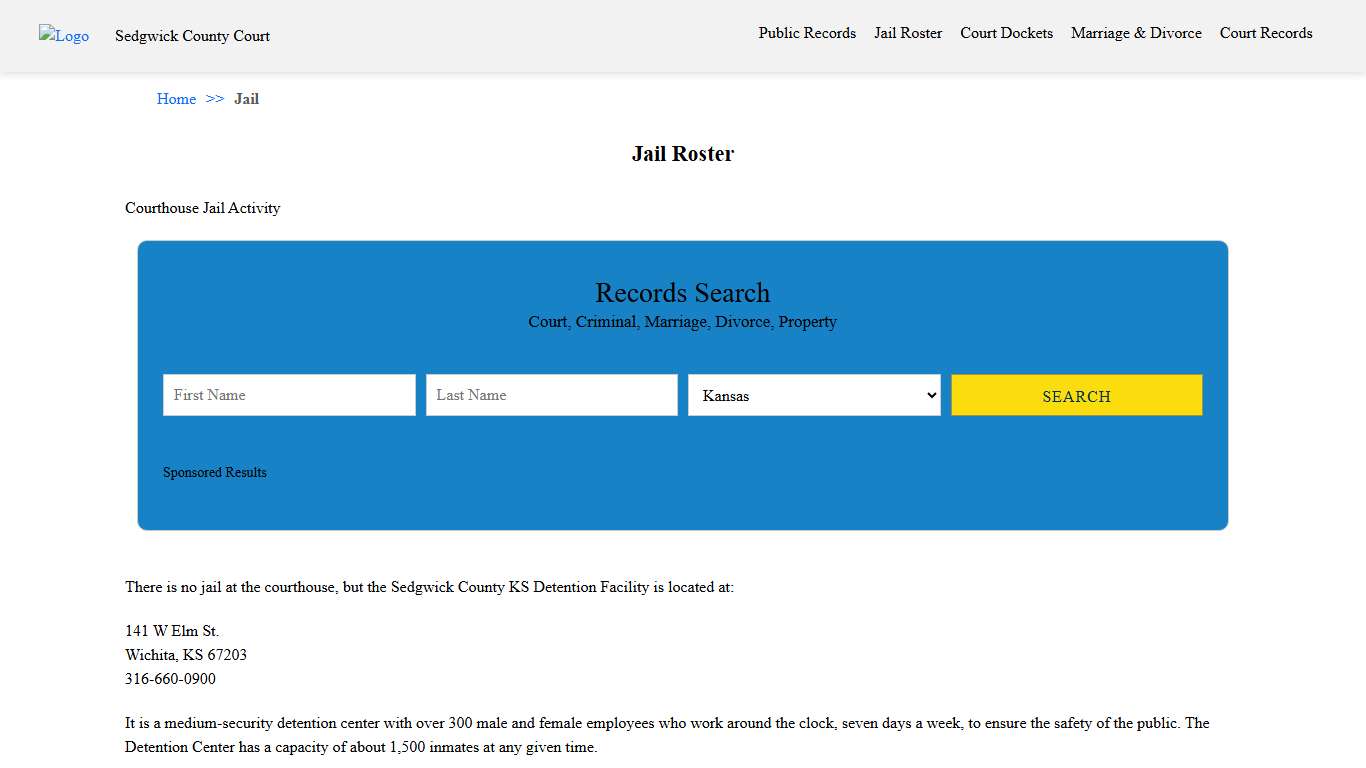Click the Records Search heading
The image size is (1366, 768).
(683, 293)
